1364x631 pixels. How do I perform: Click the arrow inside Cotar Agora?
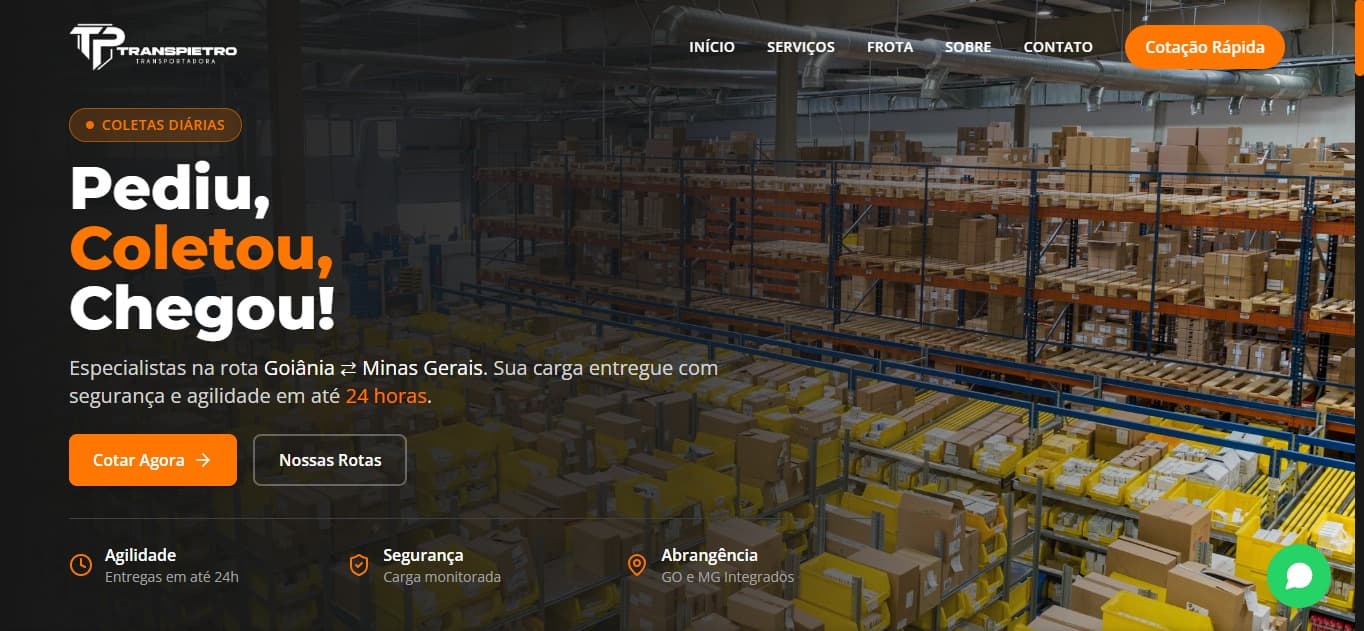pos(203,460)
